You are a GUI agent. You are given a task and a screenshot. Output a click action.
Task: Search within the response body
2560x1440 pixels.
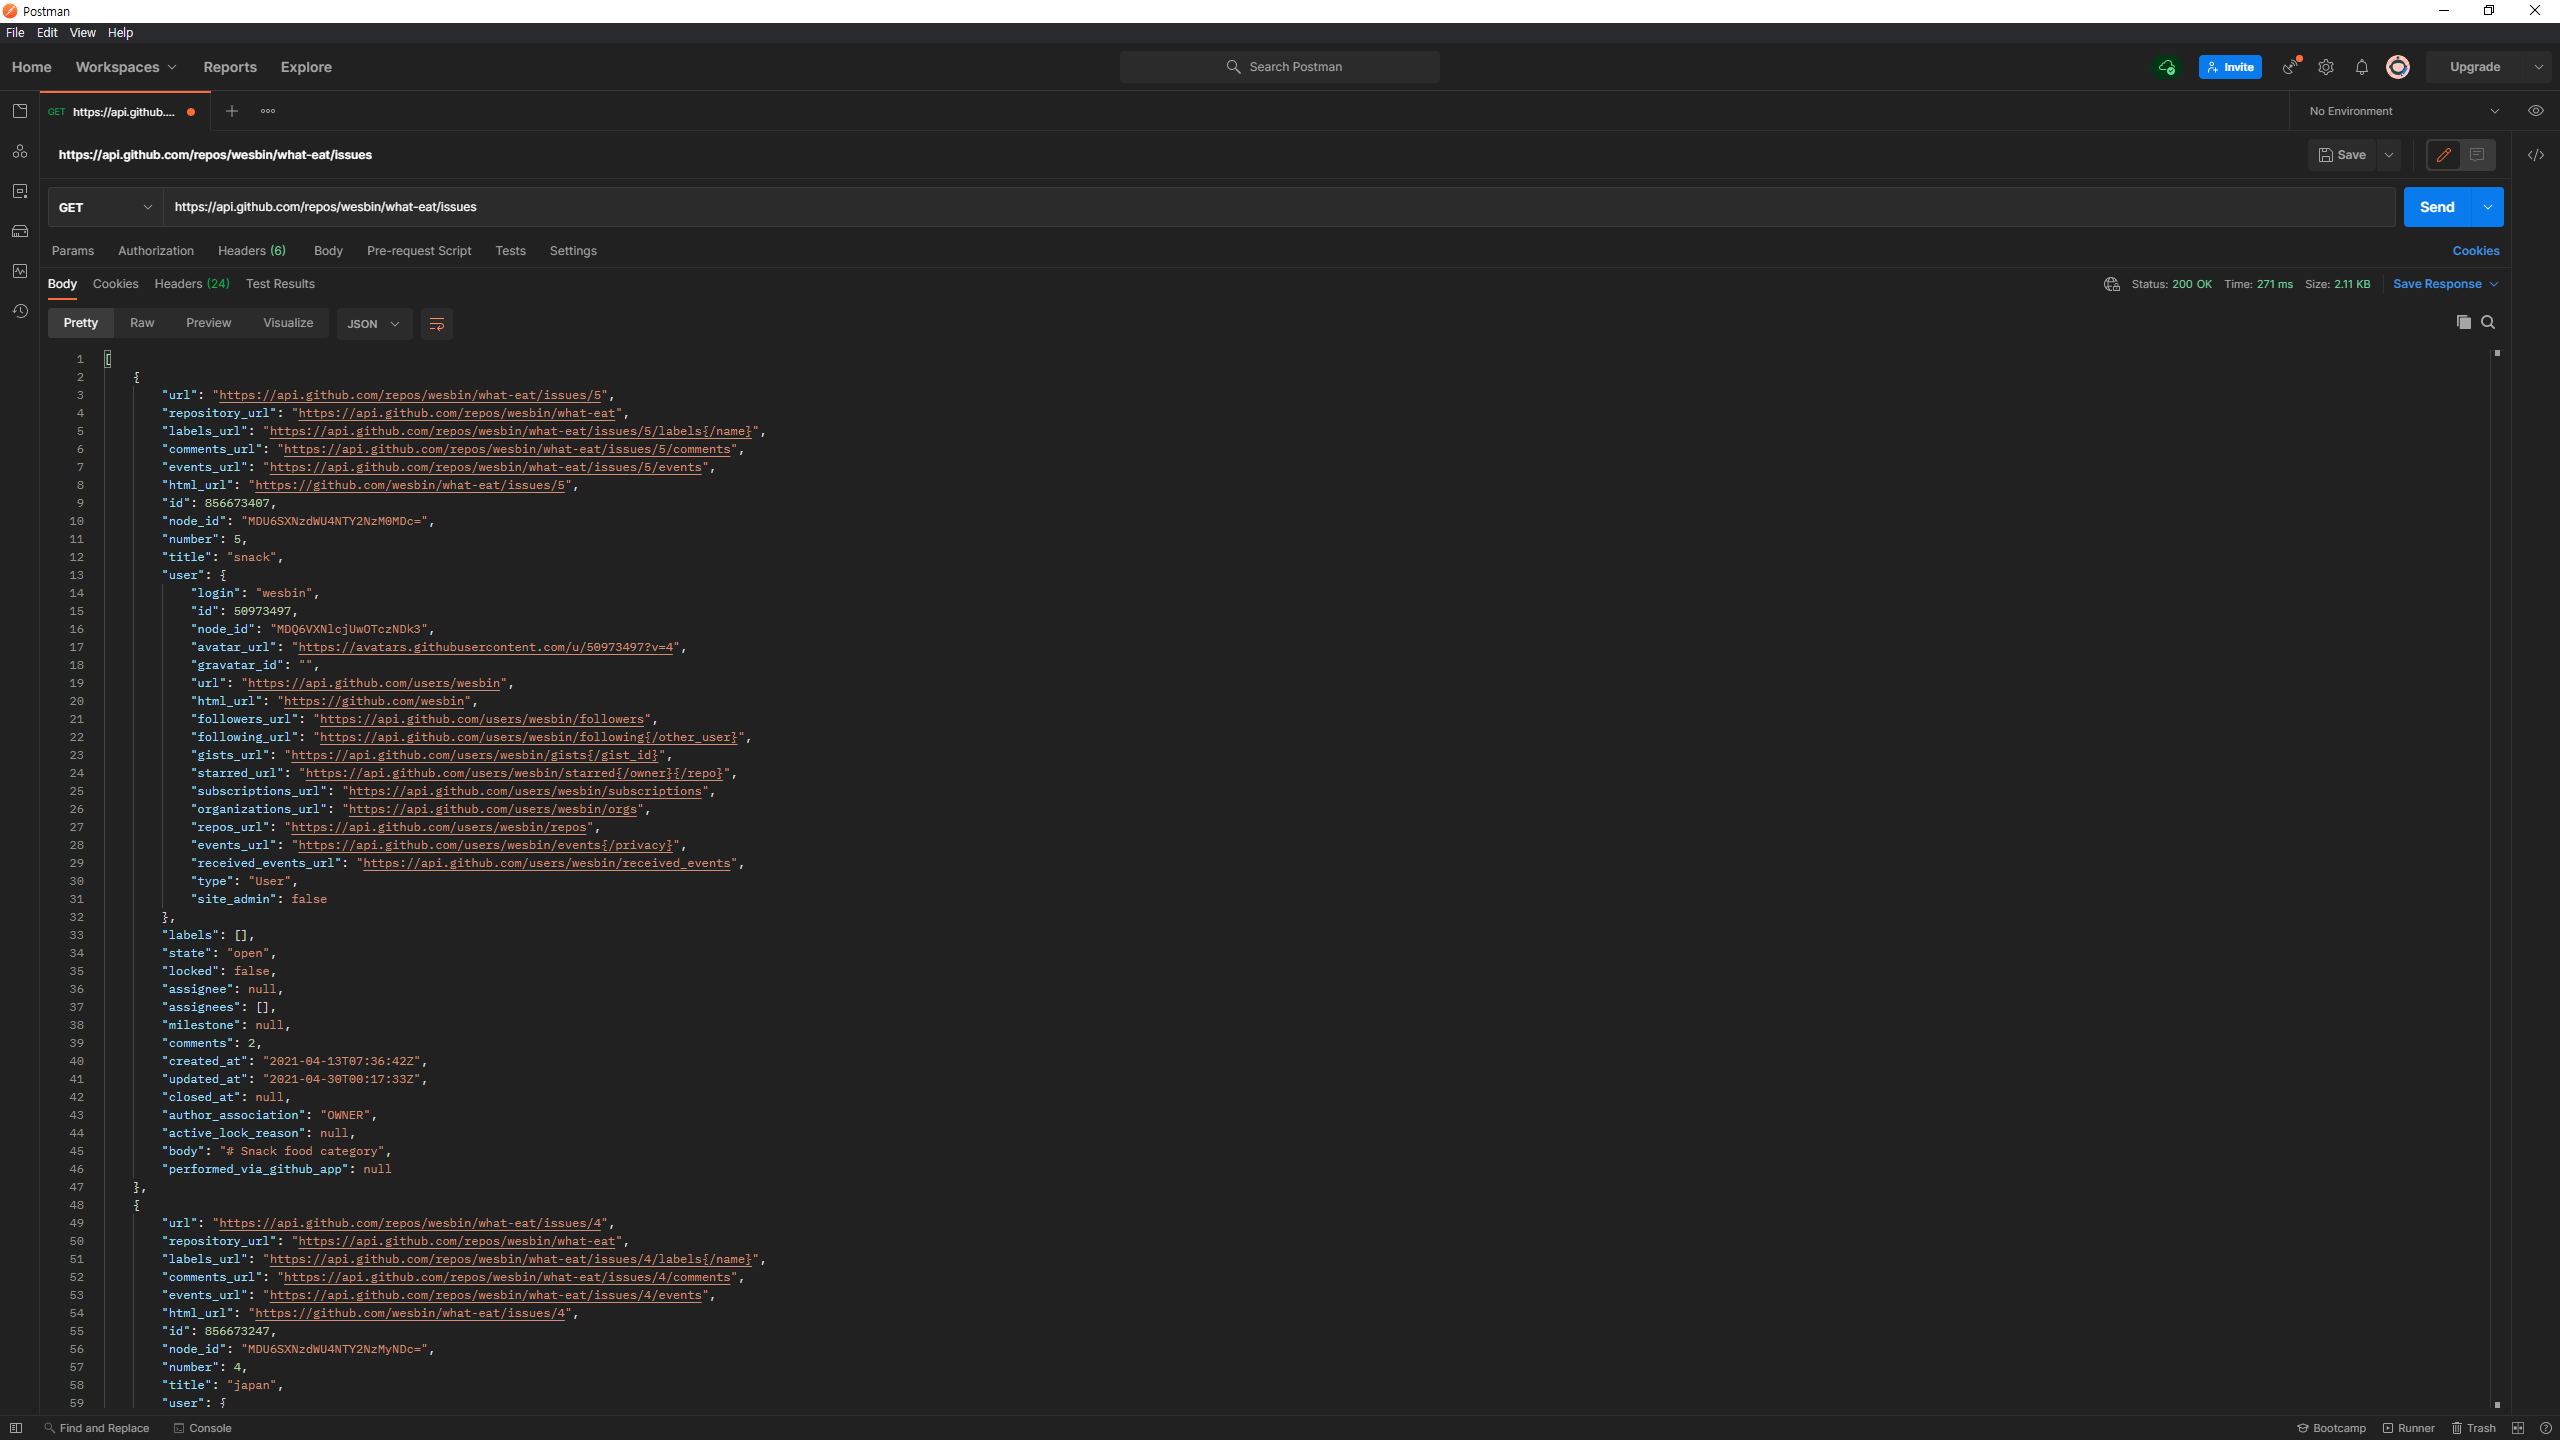pos(2488,322)
